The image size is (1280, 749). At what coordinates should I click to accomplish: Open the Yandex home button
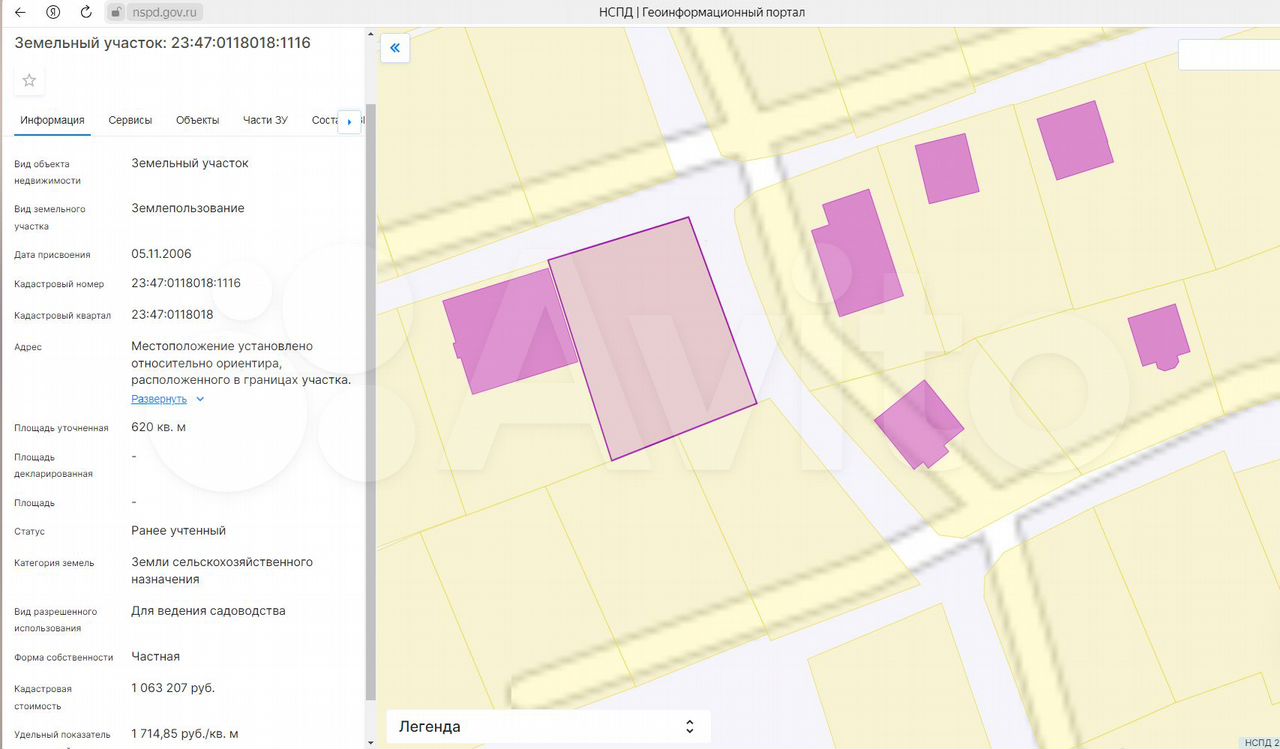coord(53,12)
